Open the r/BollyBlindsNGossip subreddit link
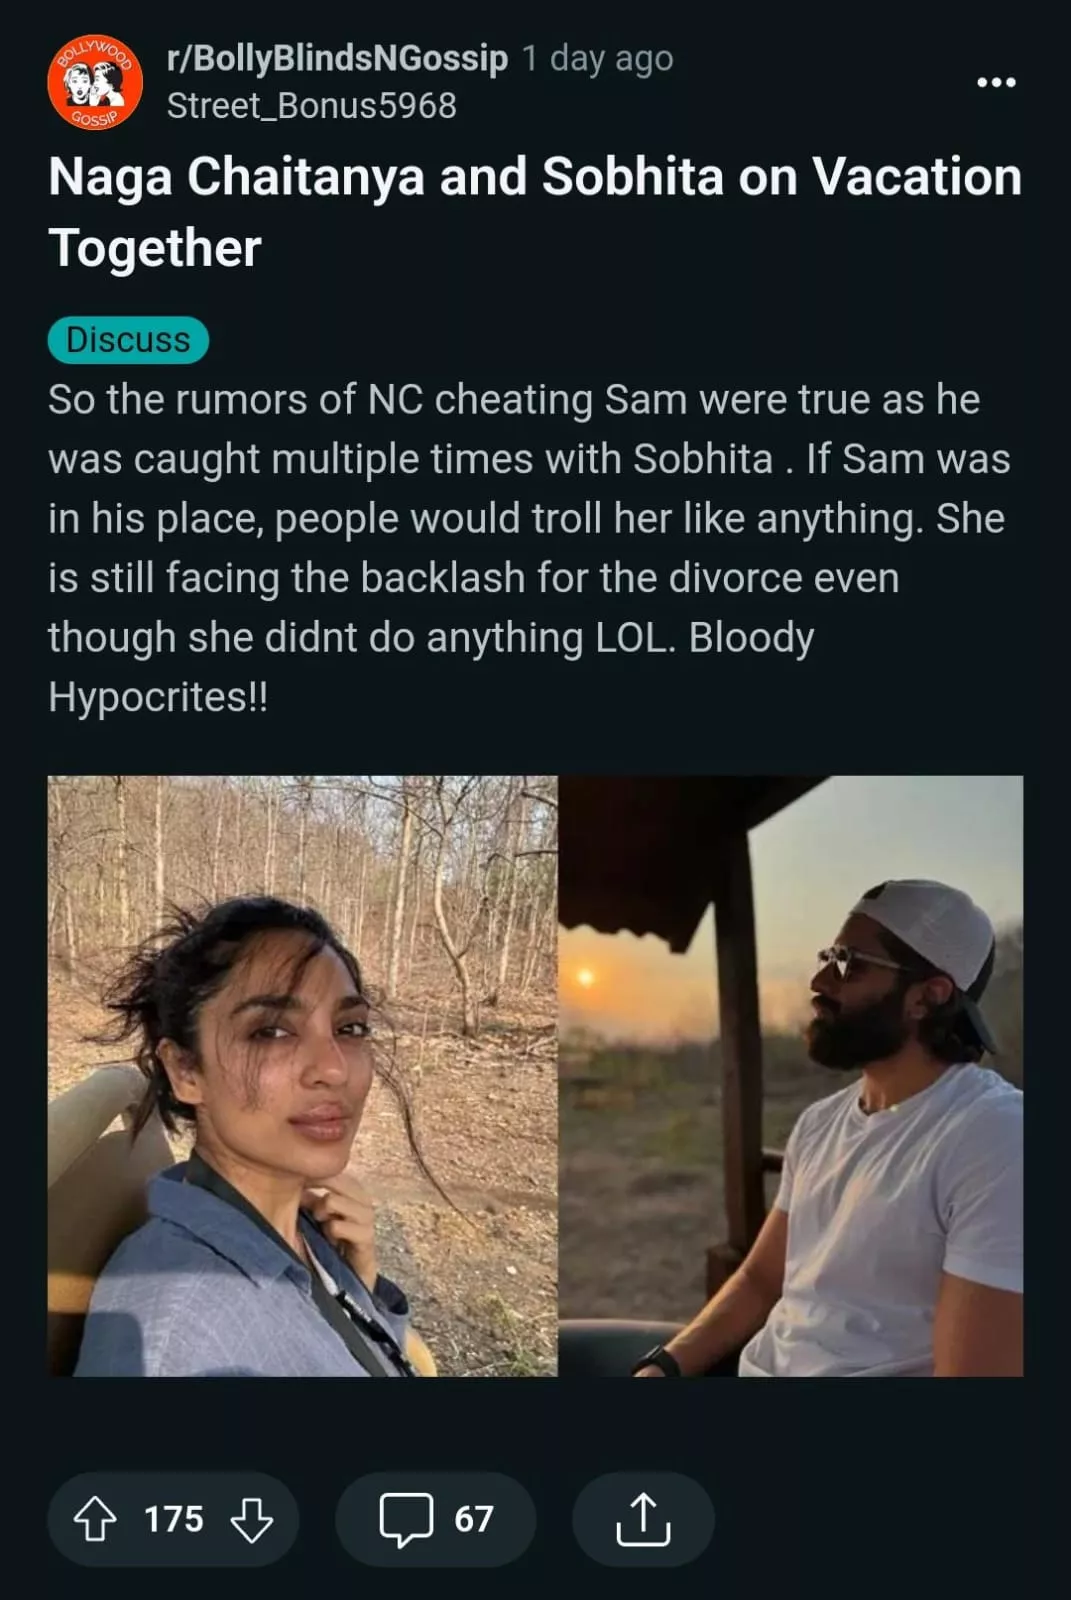 coord(337,58)
